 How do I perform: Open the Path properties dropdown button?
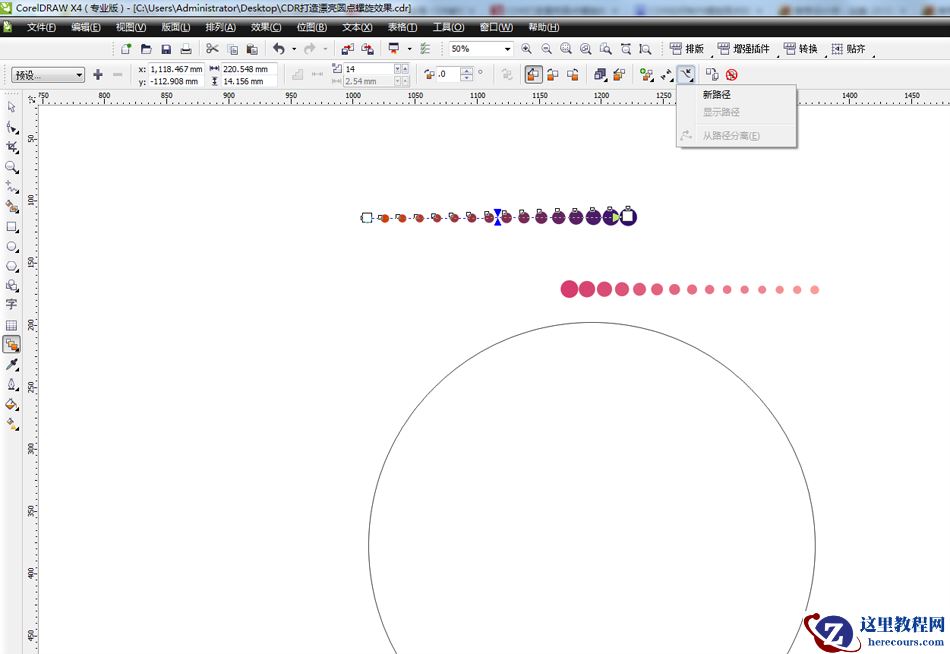click(686, 75)
